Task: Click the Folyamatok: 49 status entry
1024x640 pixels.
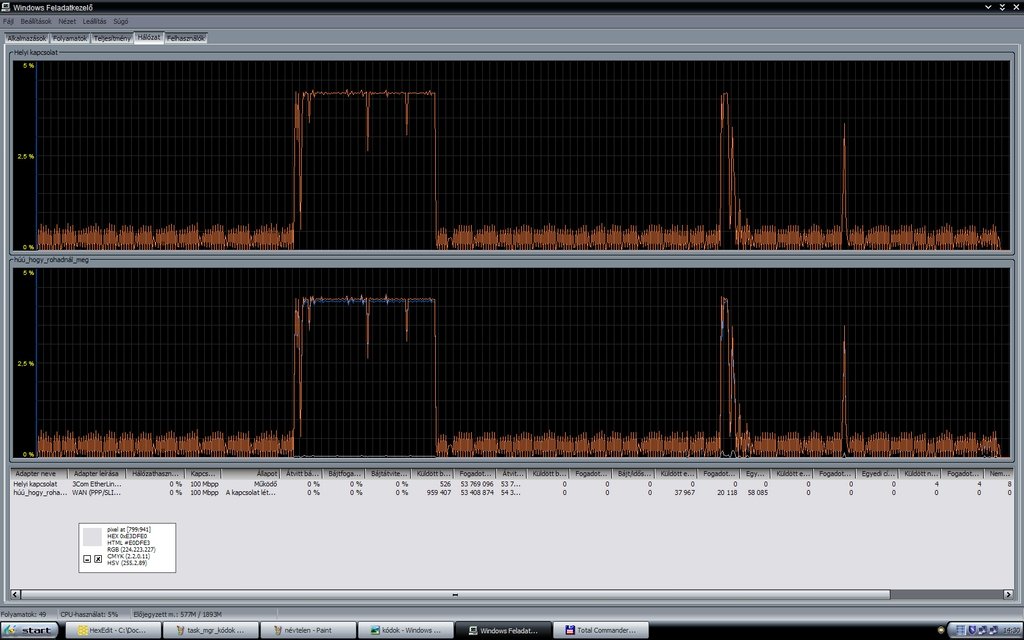Action: pyautogui.click(x=24, y=615)
